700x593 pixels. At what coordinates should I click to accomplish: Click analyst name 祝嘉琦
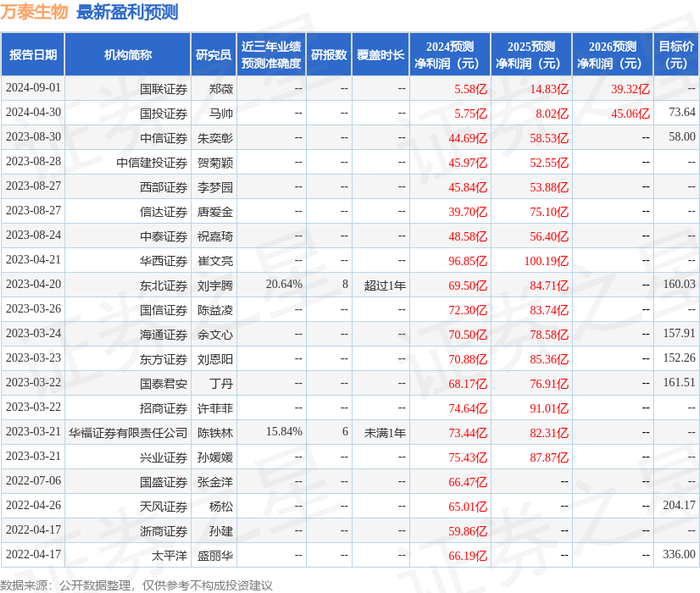point(215,237)
